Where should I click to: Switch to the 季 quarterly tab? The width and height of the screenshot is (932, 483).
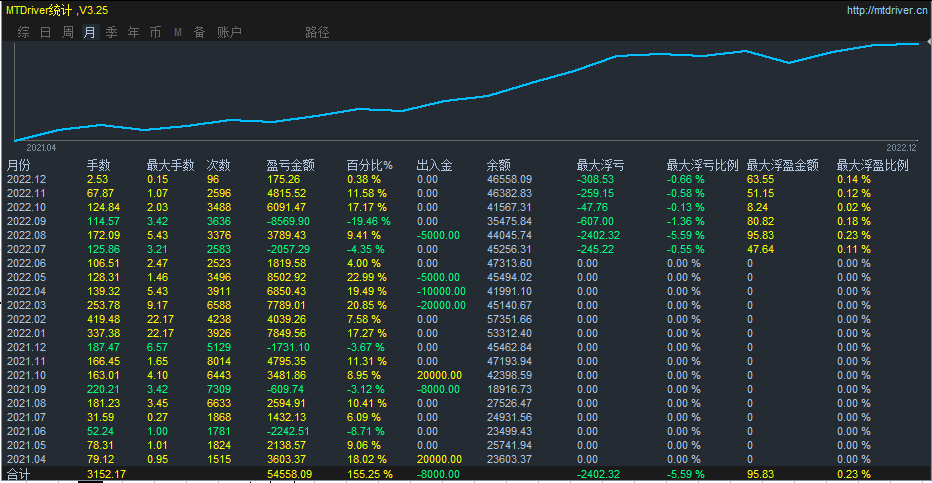(x=112, y=32)
